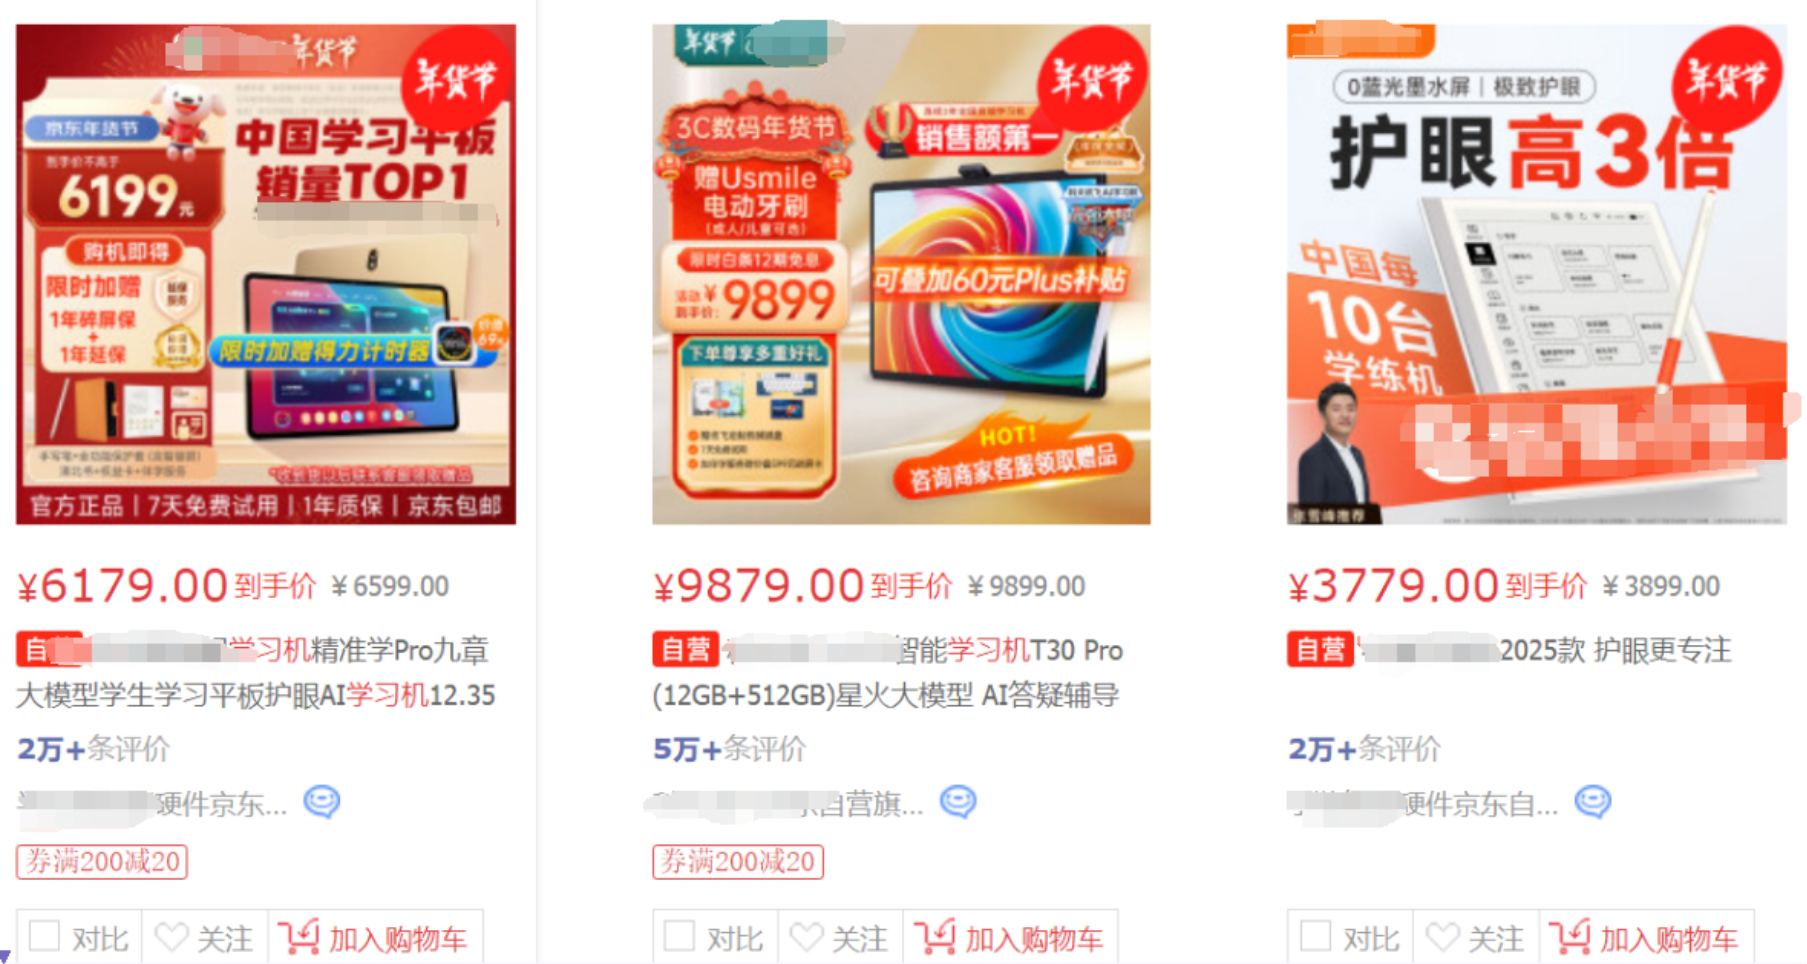The image size is (1807, 964).
Task: Click 券满200减20 coupon under first product
Action: [x=102, y=861]
